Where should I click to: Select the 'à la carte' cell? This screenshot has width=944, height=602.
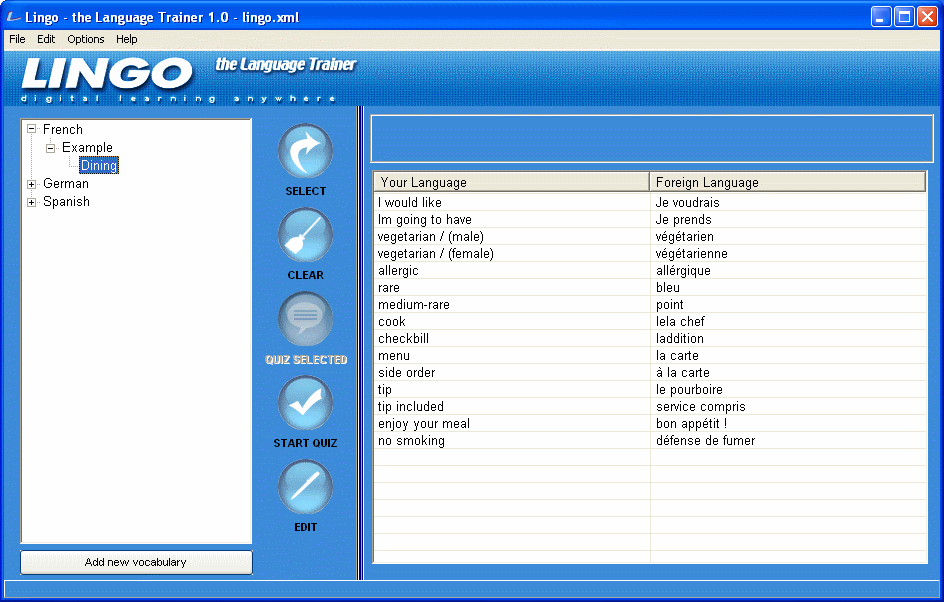(788, 373)
